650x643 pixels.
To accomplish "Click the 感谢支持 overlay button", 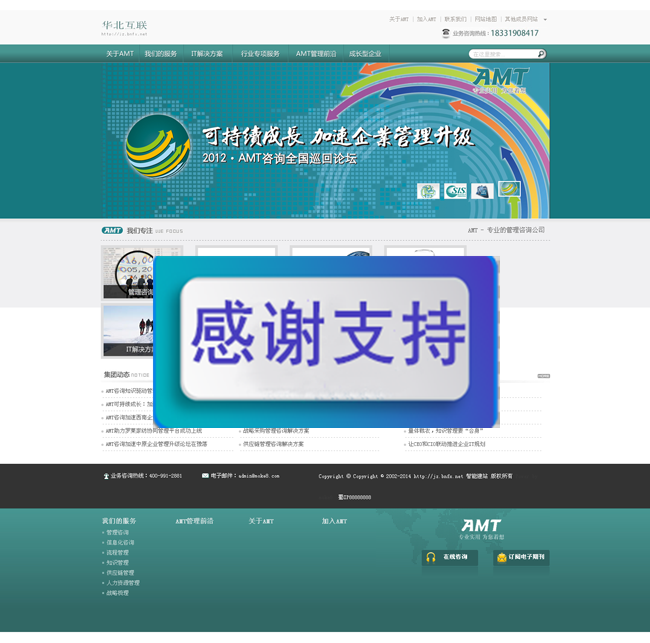I will click(325, 339).
